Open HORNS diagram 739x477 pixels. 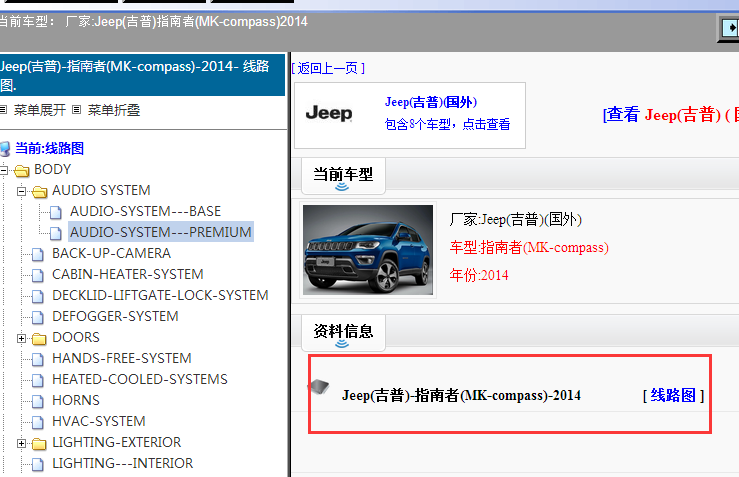(76, 400)
